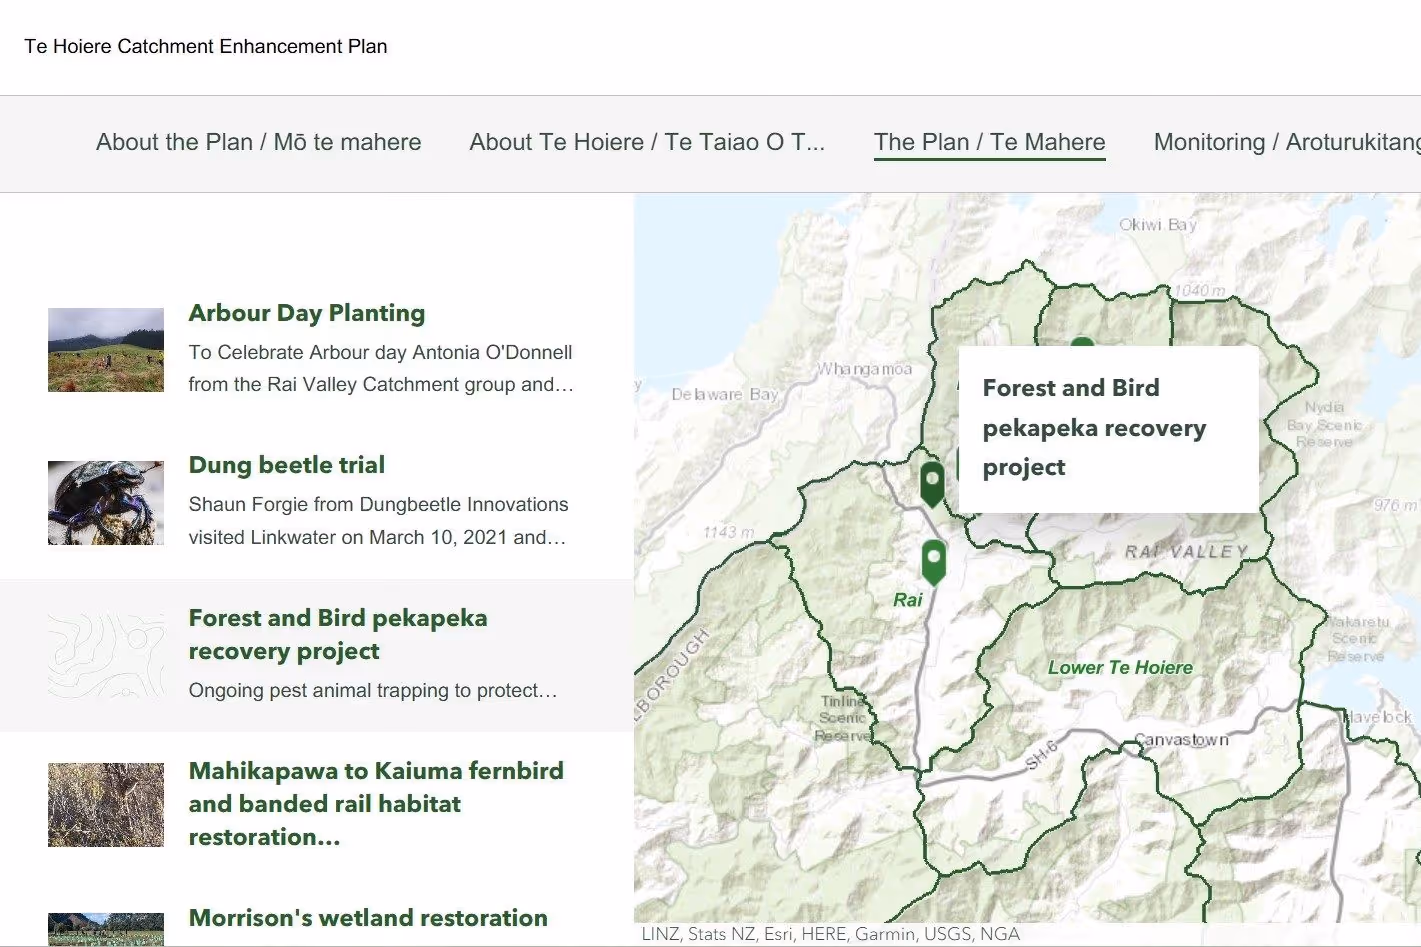
Task: Click the dung beetle photo thumbnail
Action: pyautogui.click(x=105, y=502)
